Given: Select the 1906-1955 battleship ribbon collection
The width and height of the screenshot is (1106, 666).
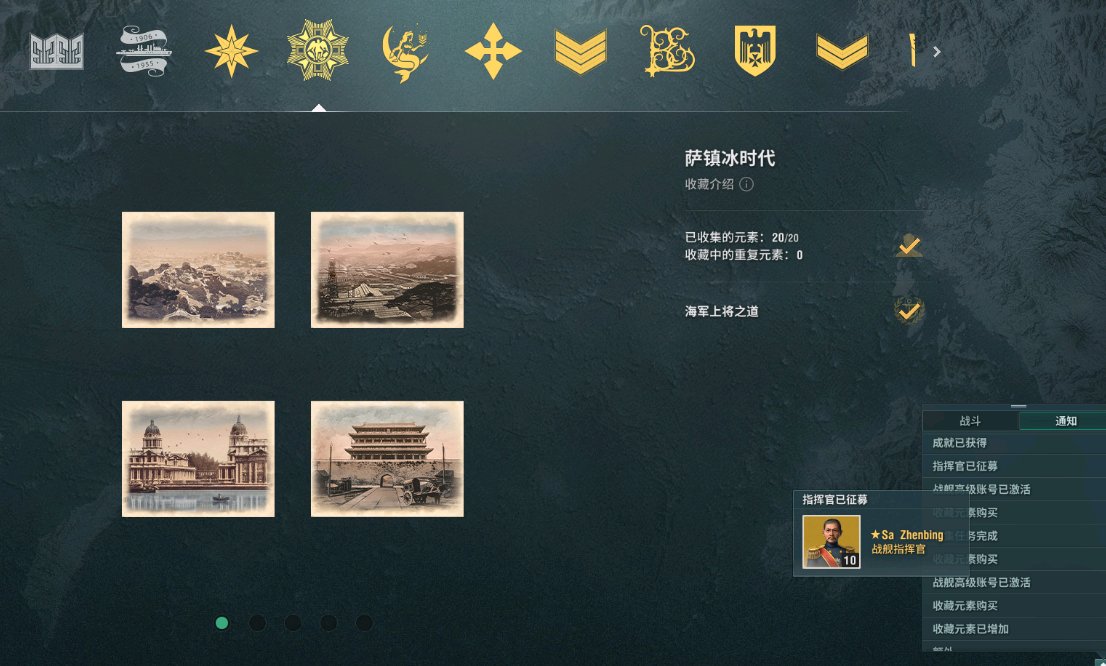Looking at the screenshot, I should [144, 51].
